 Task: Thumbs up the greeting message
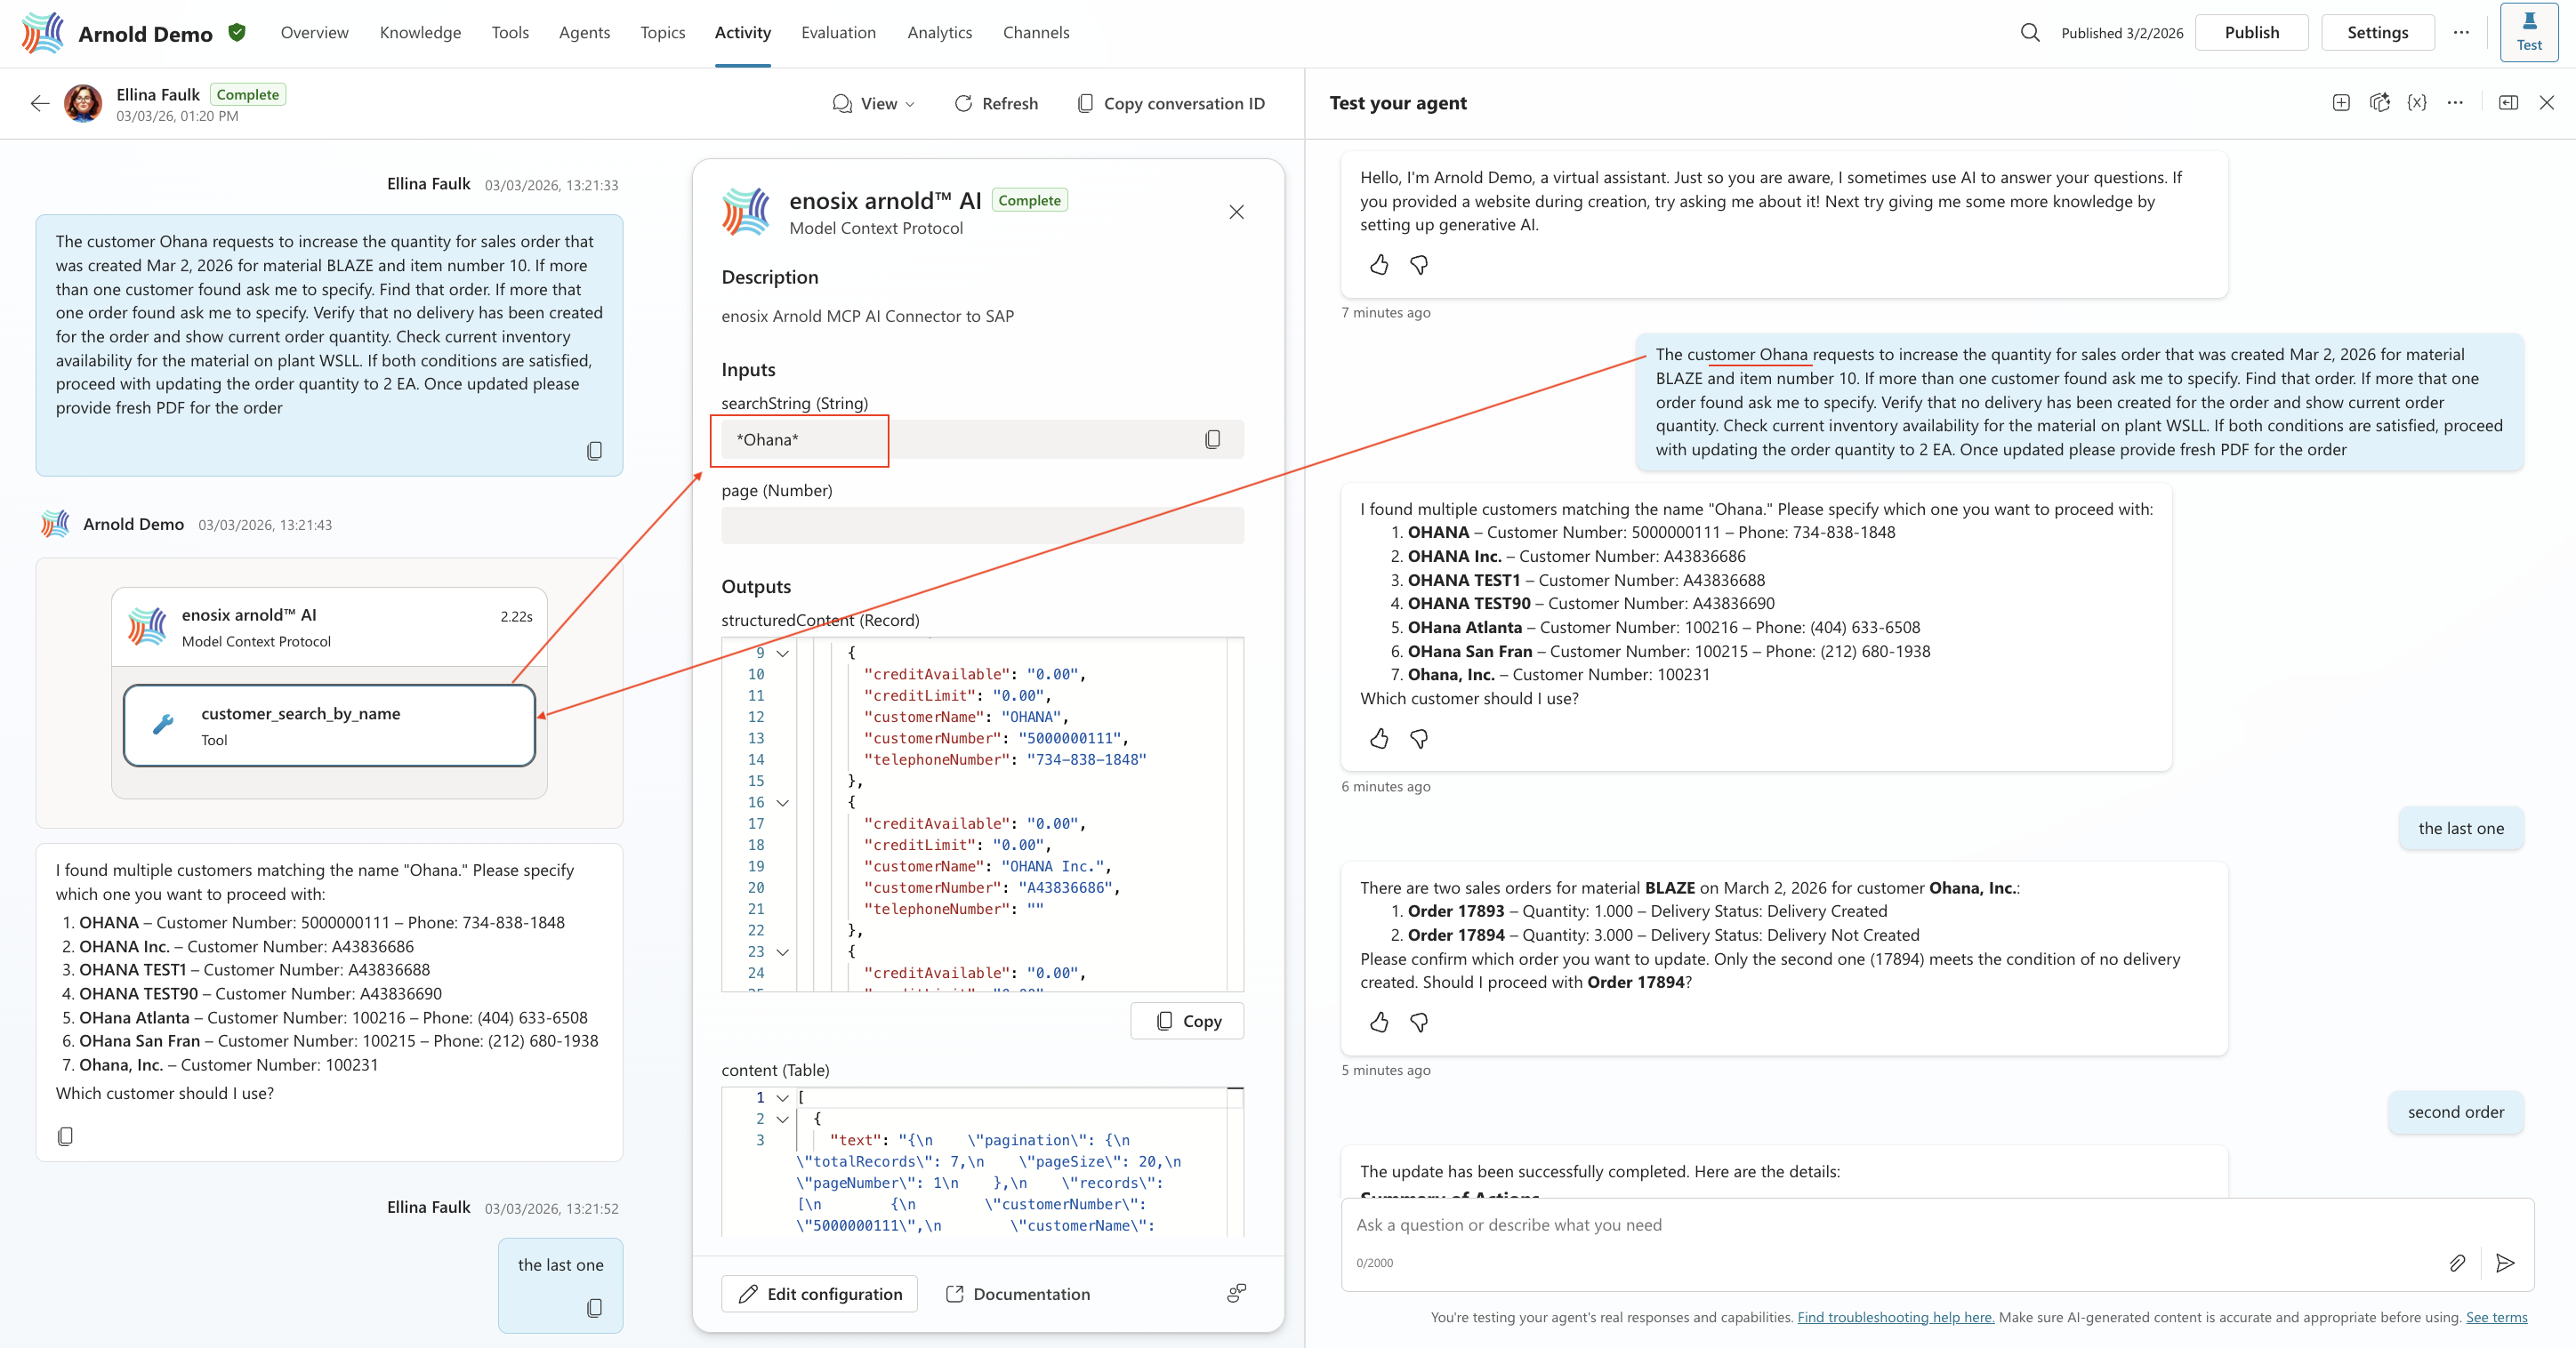coord(1379,265)
